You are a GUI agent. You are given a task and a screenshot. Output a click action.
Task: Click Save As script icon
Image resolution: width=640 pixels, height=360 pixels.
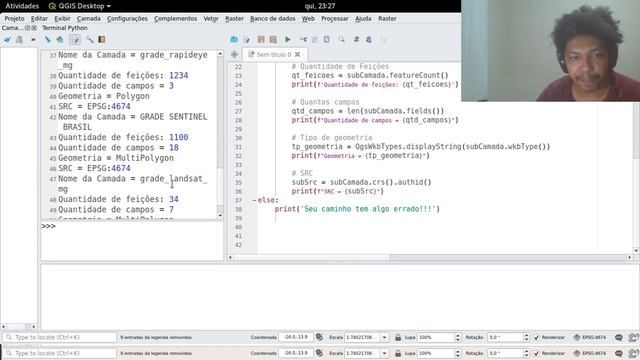click(273, 40)
